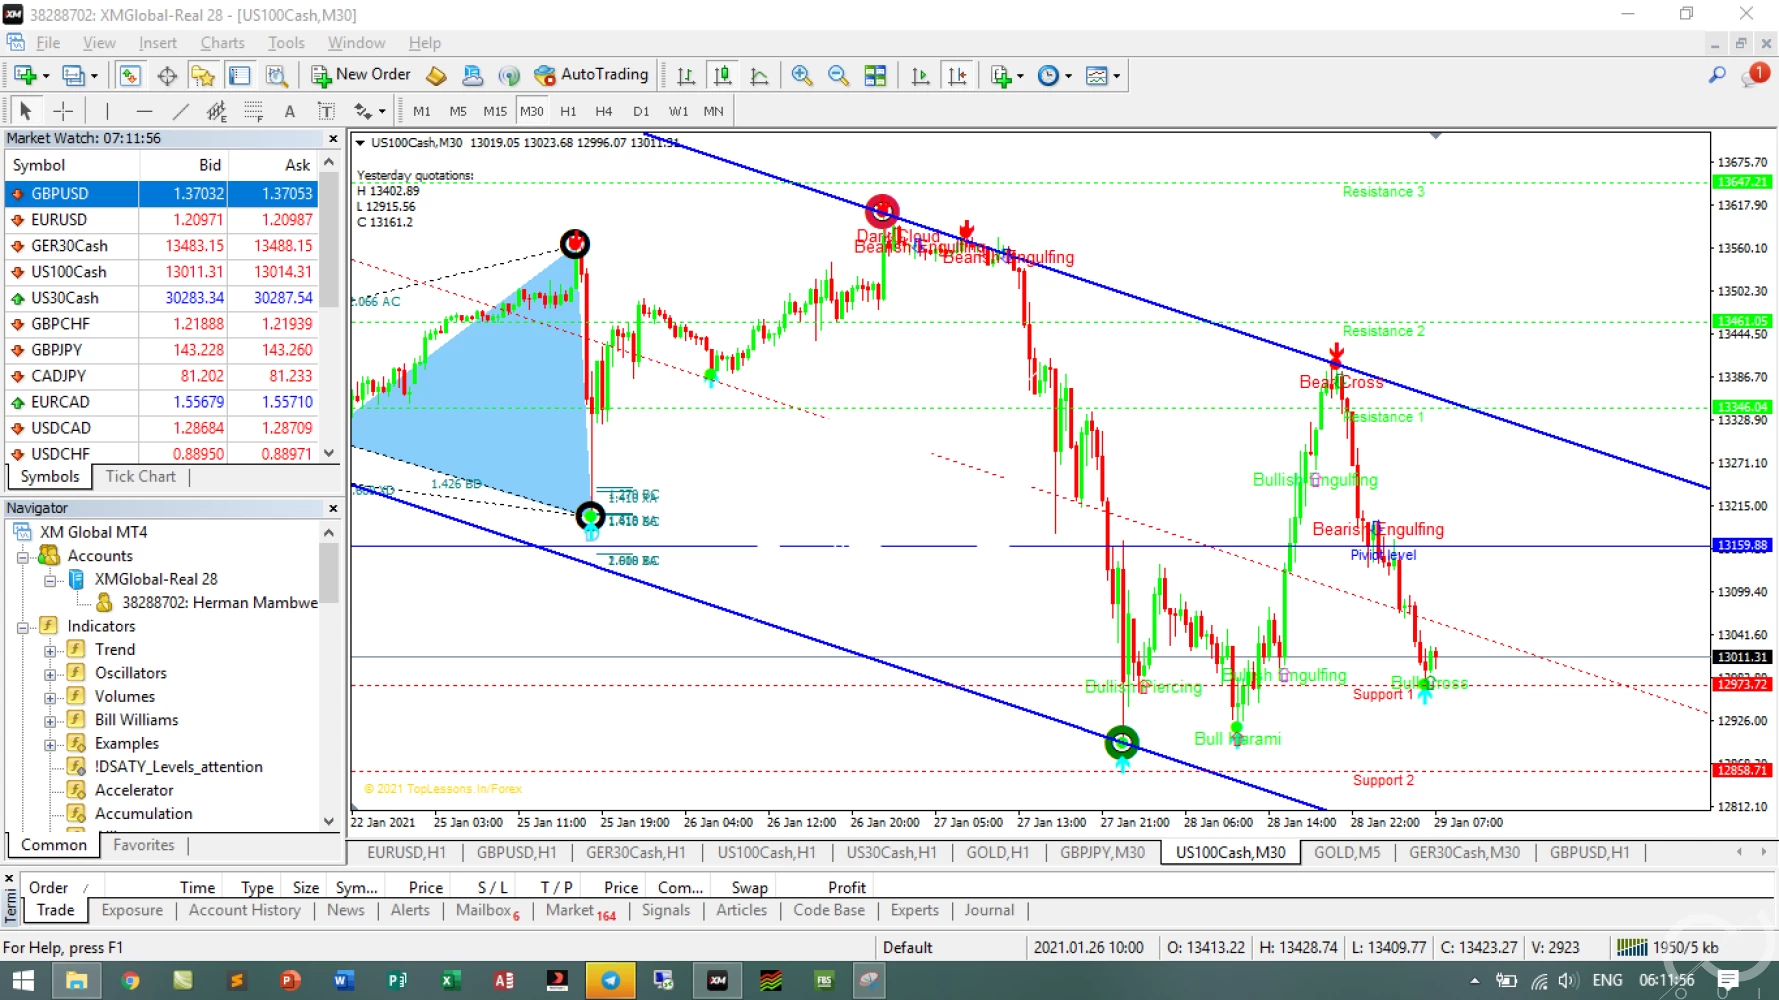Open Google Chrome from the taskbar

click(130, 981)
